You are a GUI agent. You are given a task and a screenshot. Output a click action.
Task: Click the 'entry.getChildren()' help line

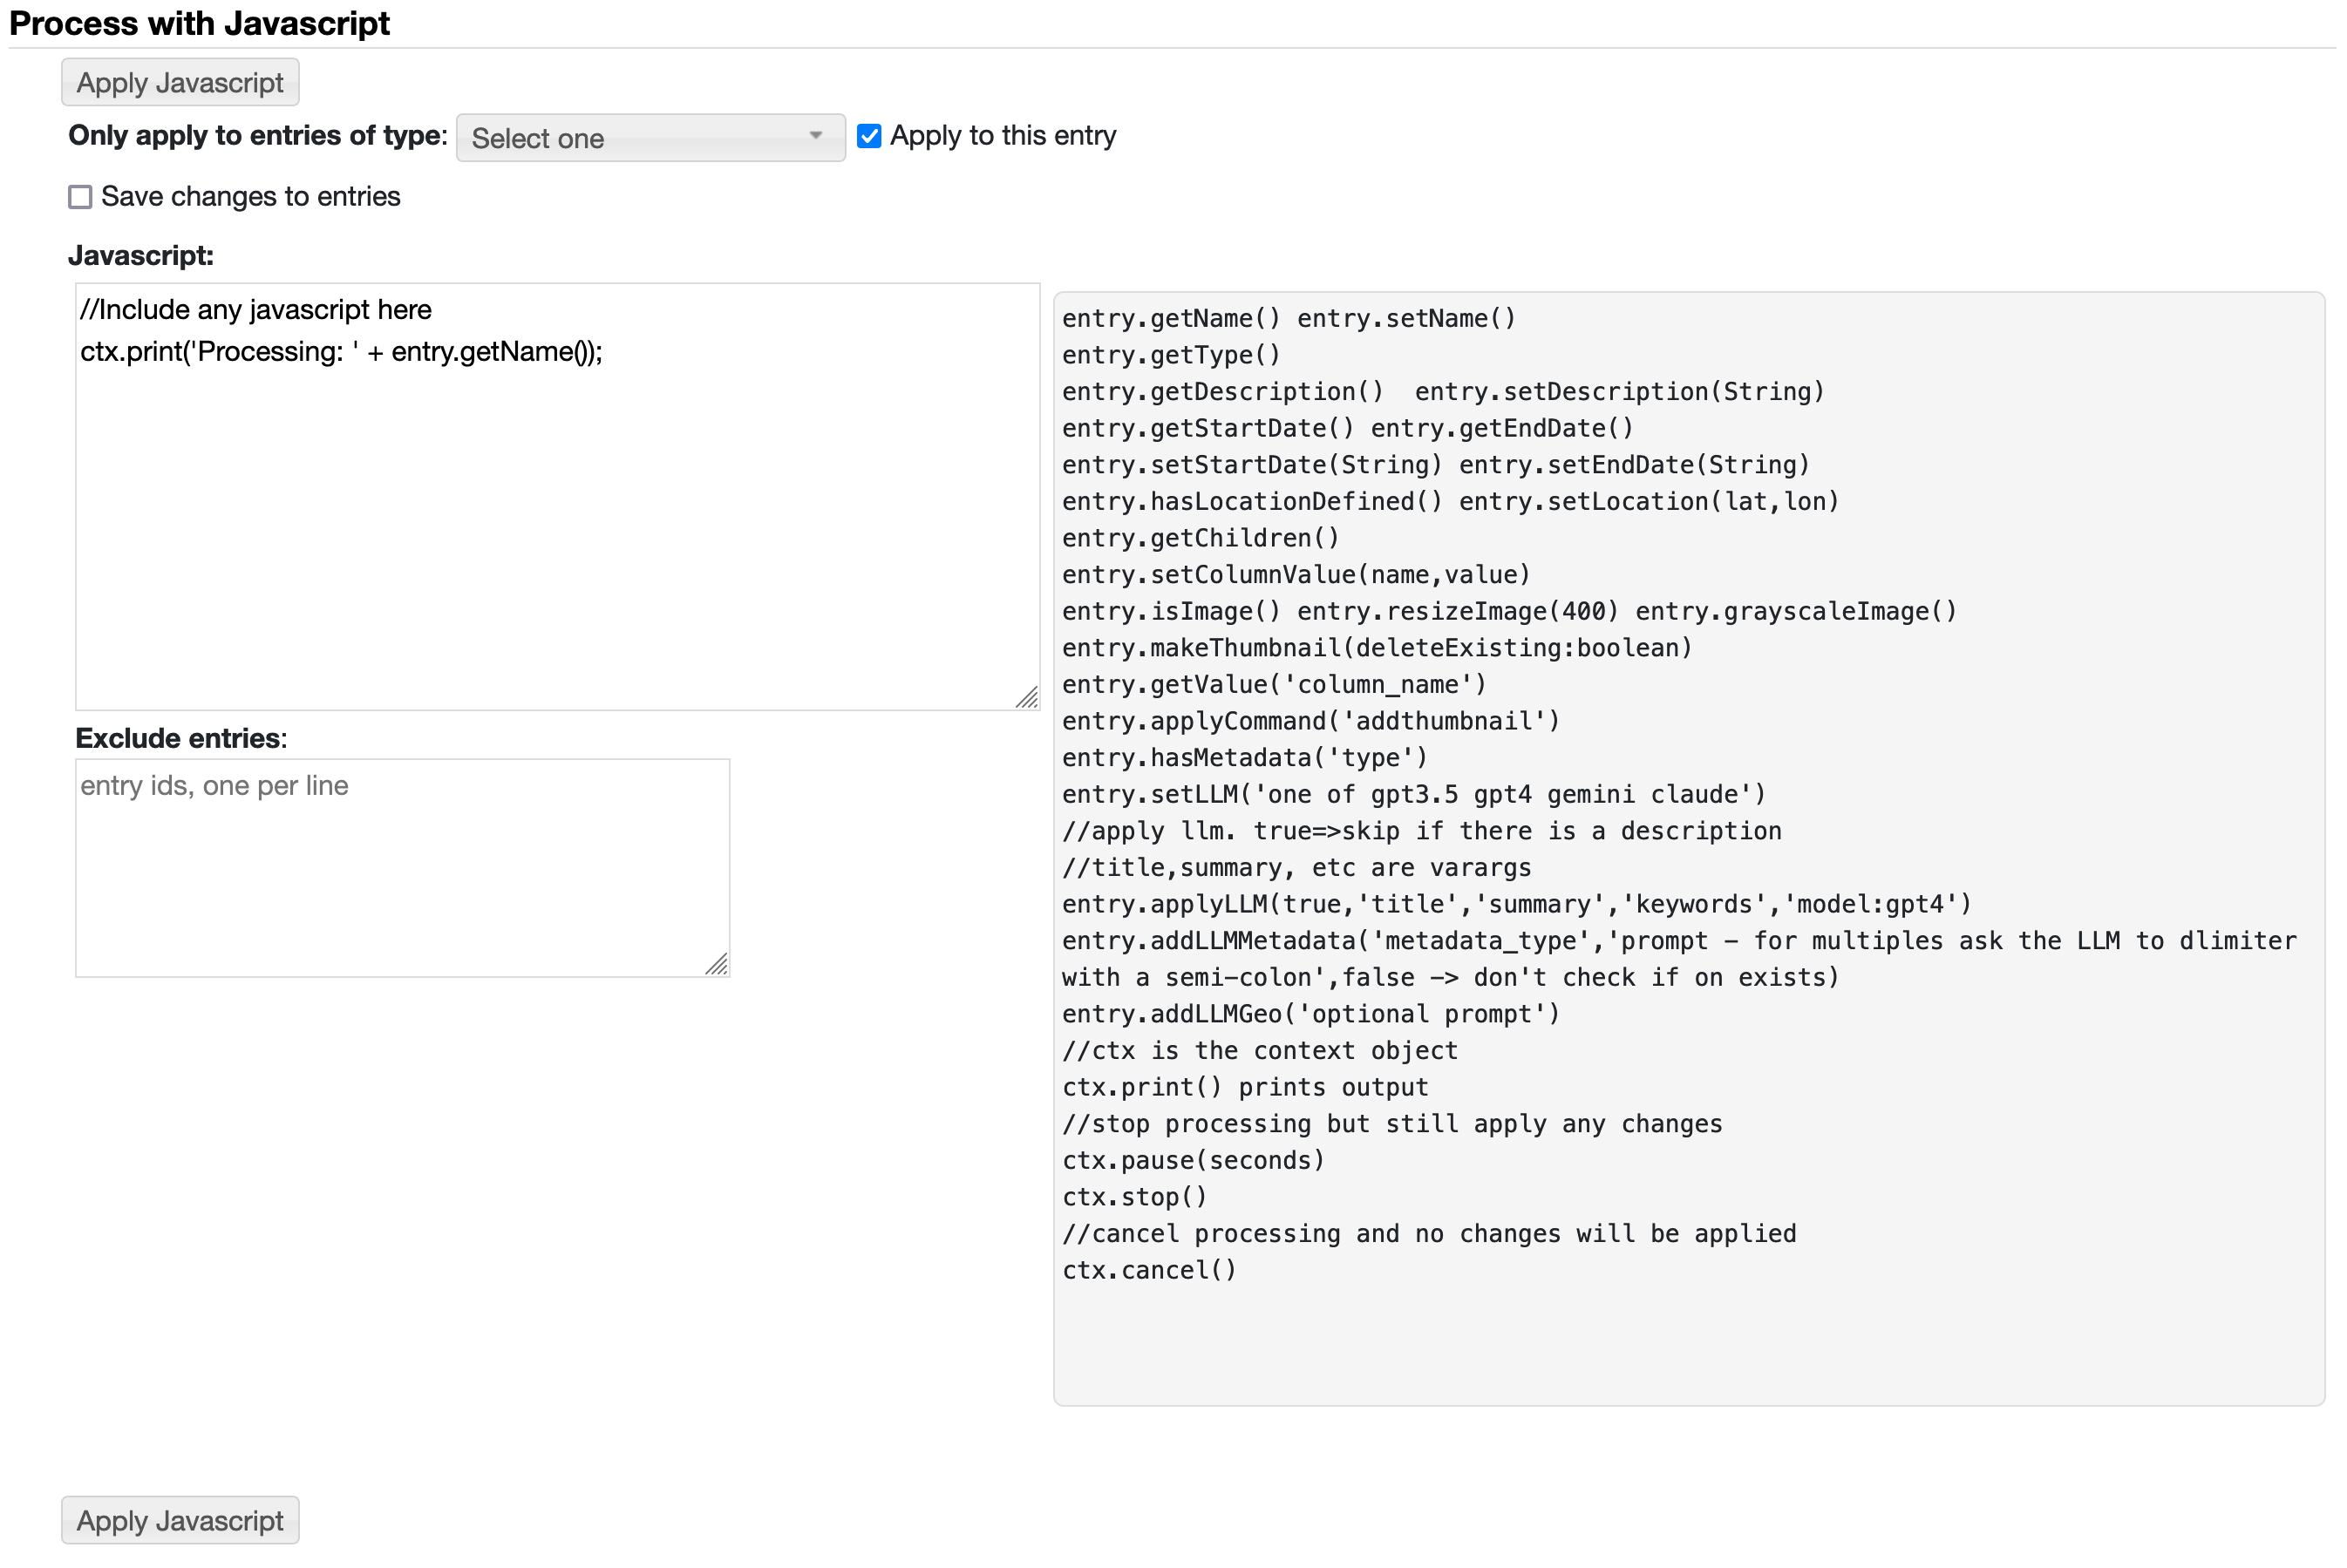(x=1200, y=538)
